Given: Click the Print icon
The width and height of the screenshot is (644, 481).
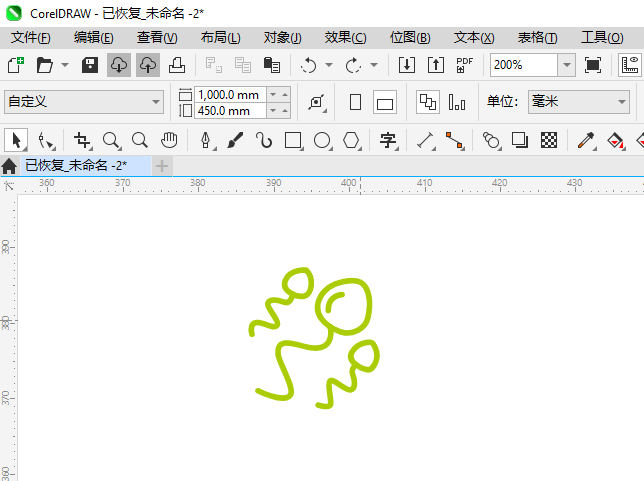Looking at the screenshot, I should point(177,65).
